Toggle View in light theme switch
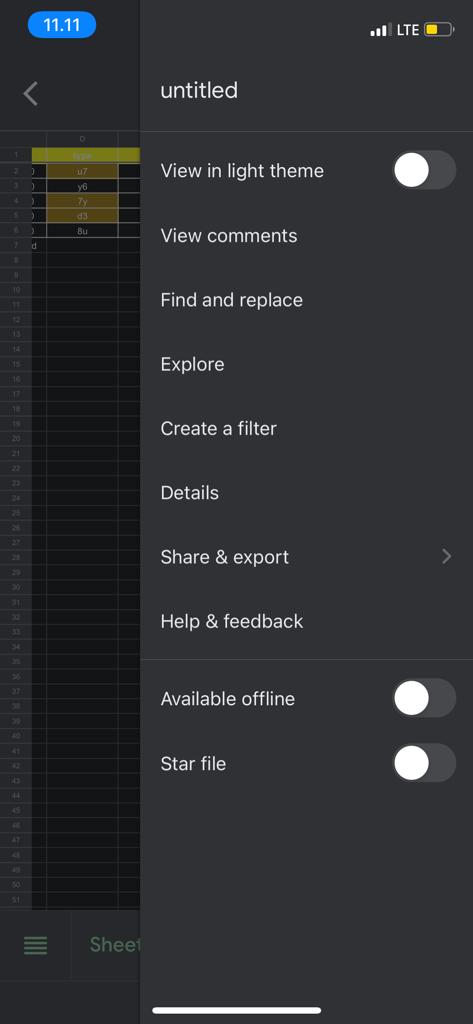Viewport: 473px width, 1024px height. [424, 170]
